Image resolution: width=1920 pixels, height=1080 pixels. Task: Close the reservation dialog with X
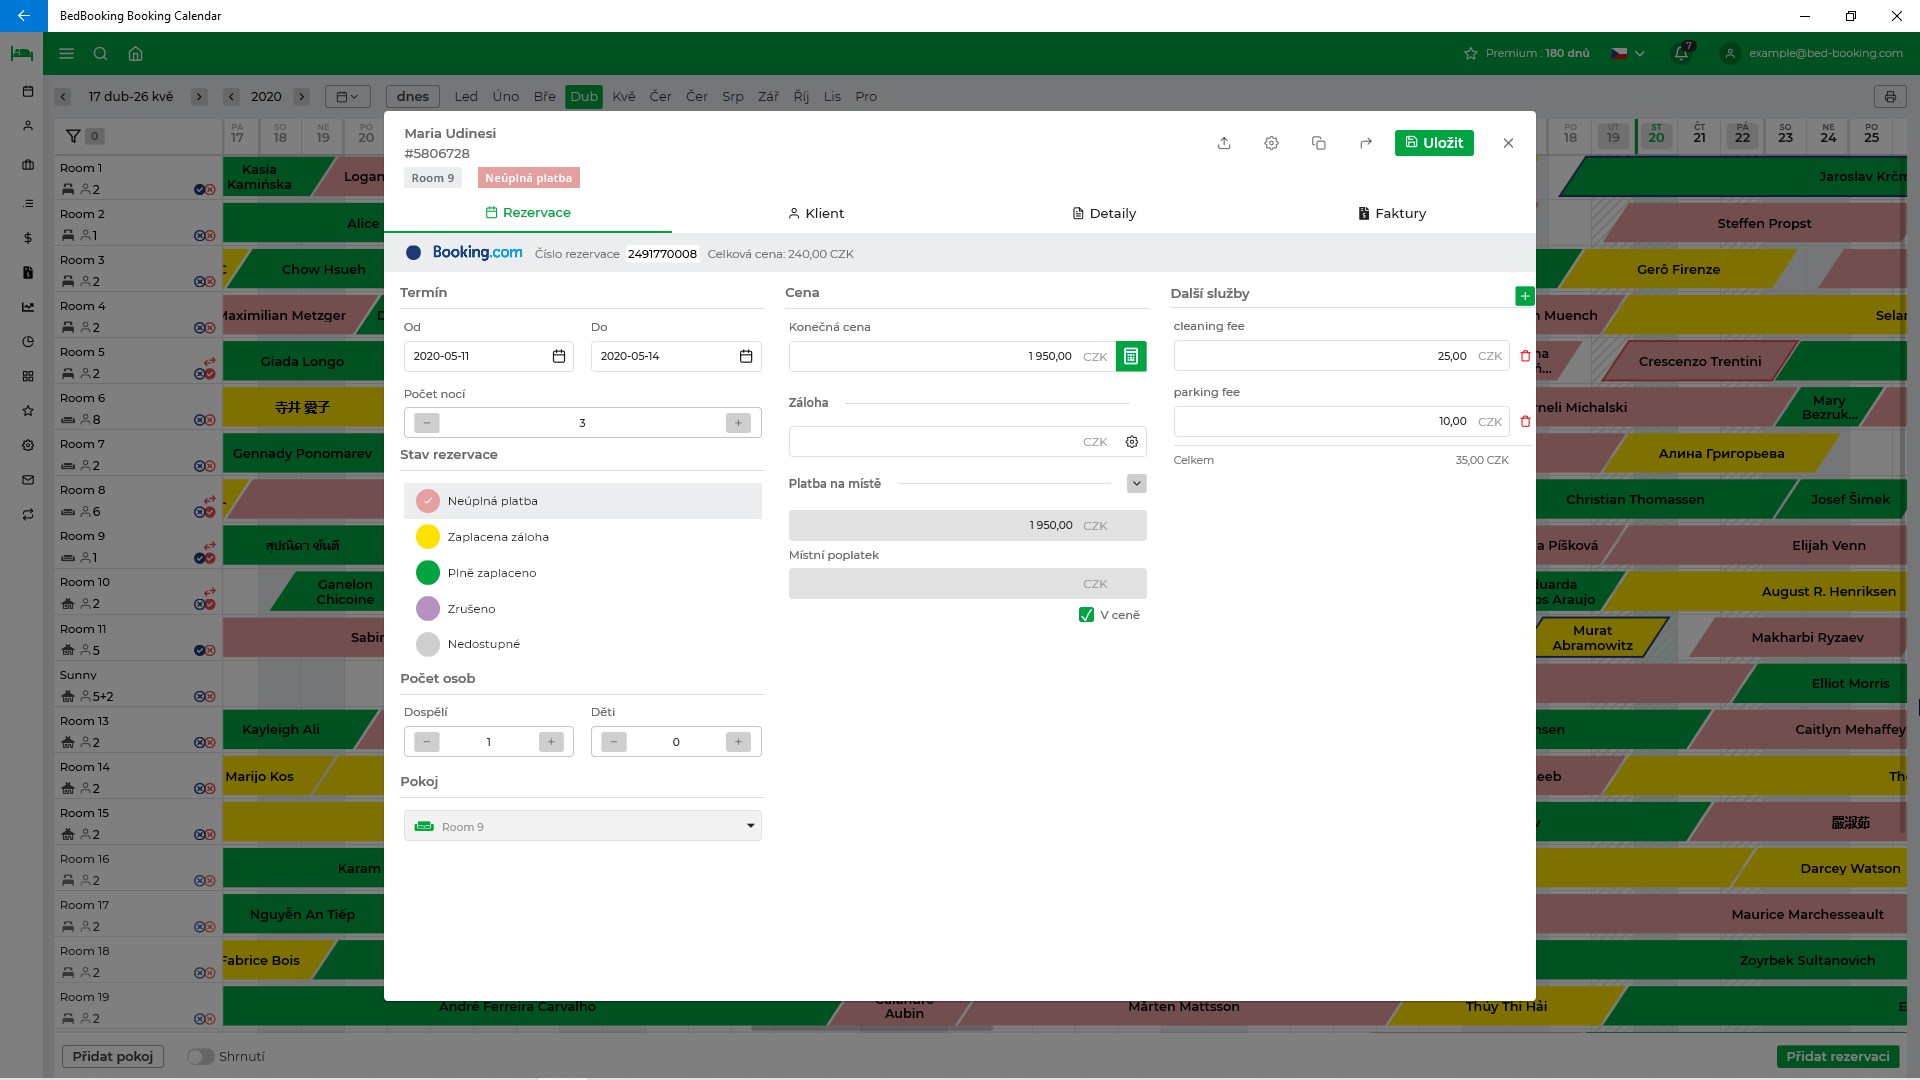(1508, 143)
